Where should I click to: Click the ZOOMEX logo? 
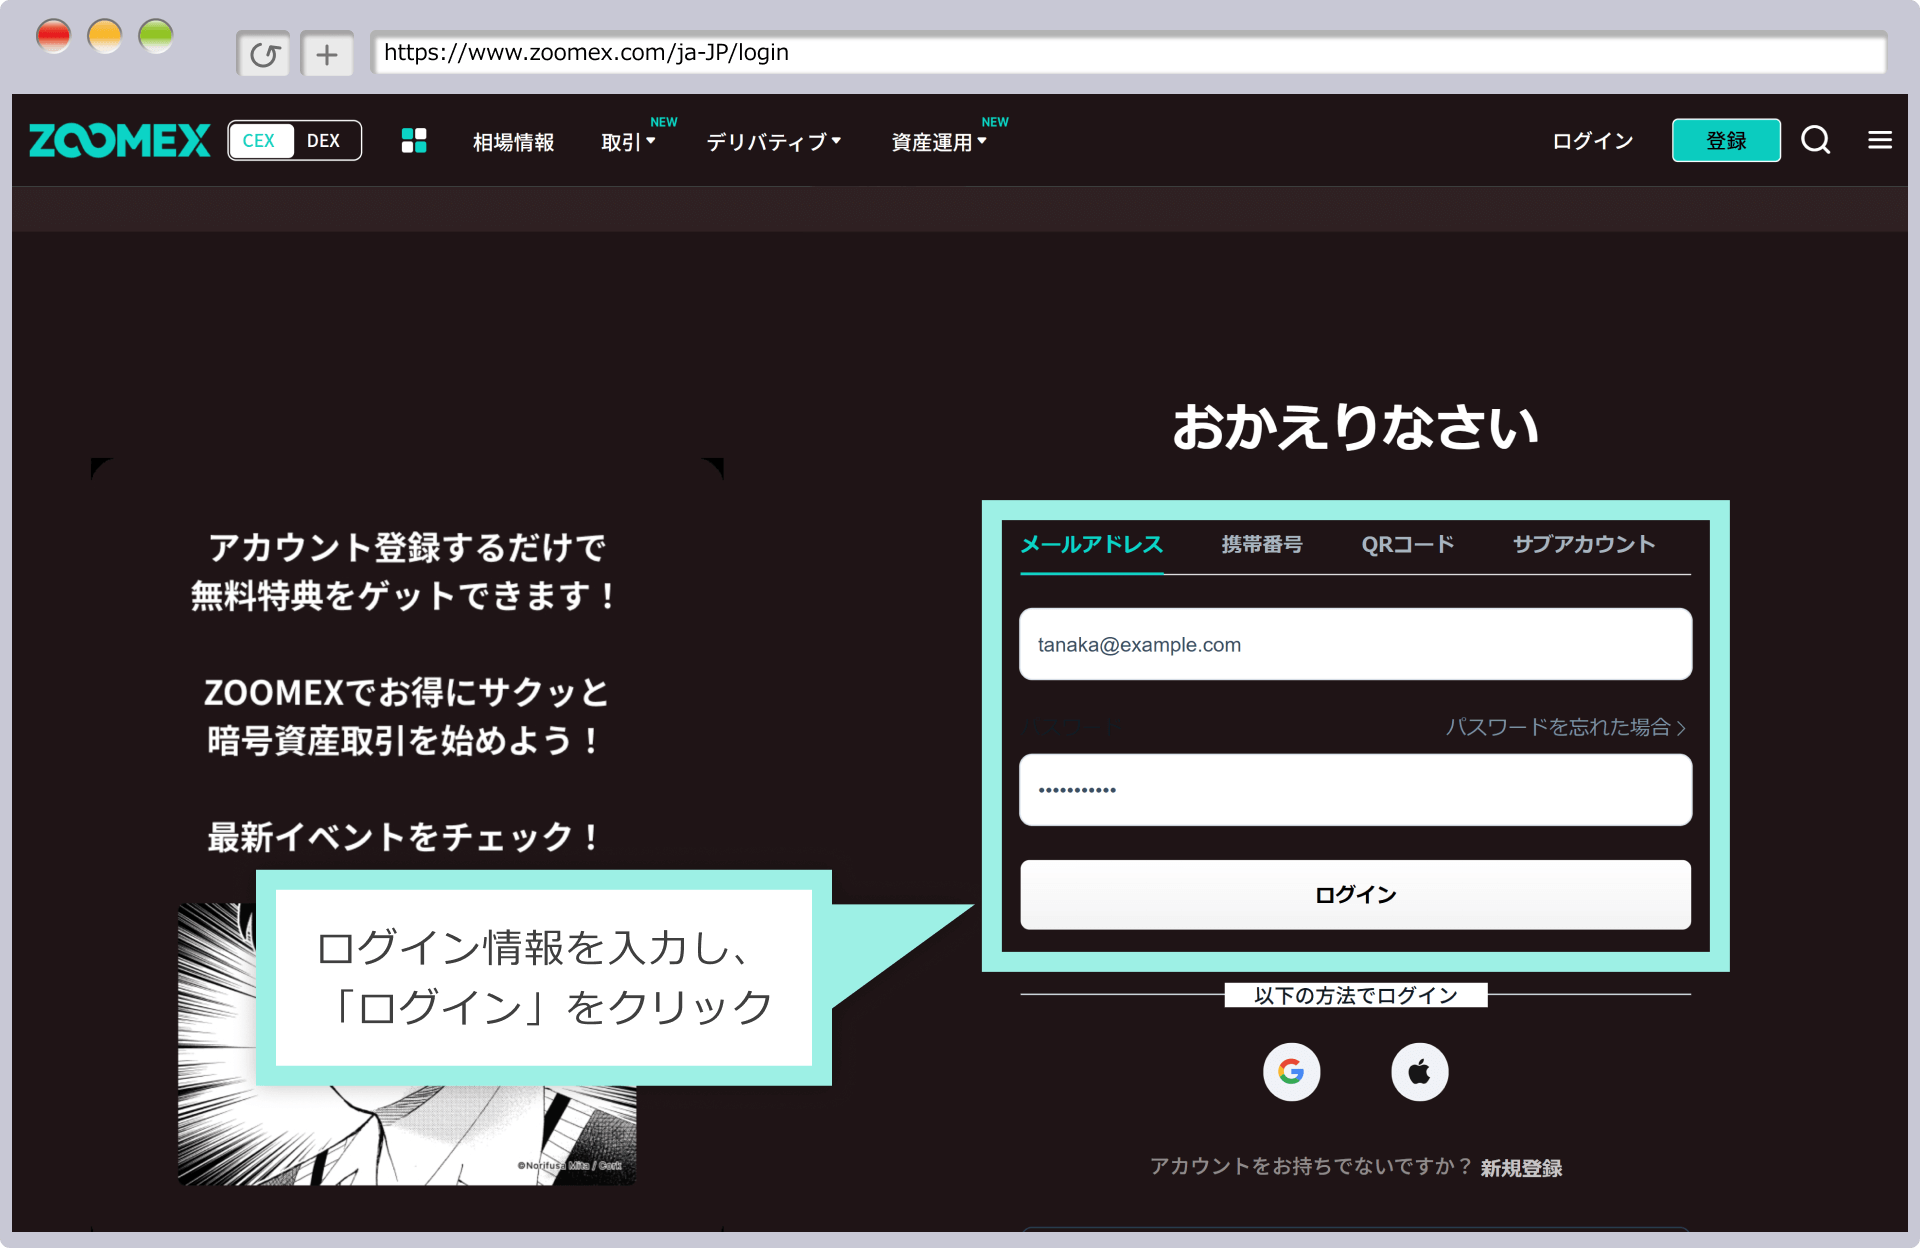point(119,141)
